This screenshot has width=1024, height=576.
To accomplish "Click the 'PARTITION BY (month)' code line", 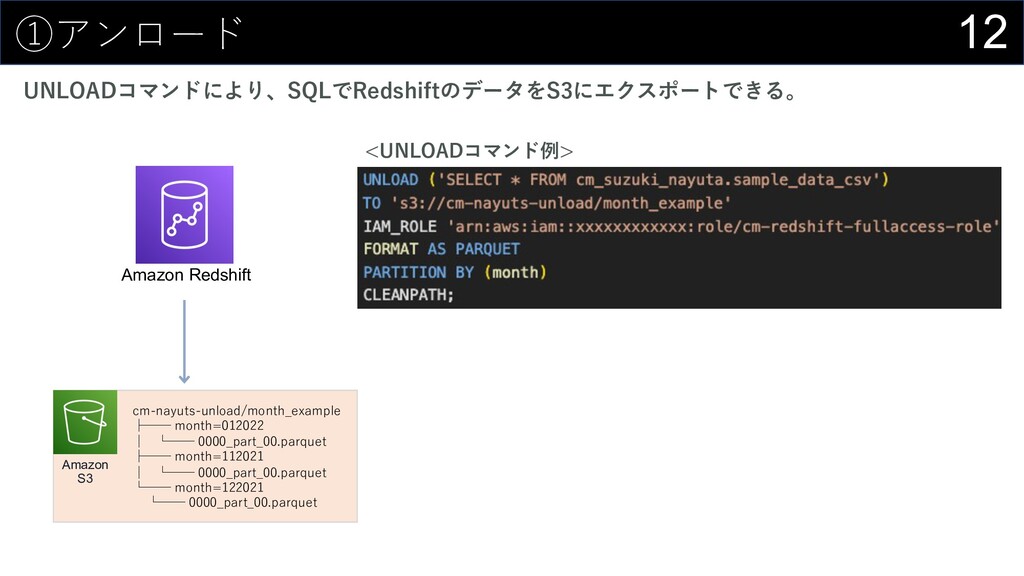I will 455,272.
